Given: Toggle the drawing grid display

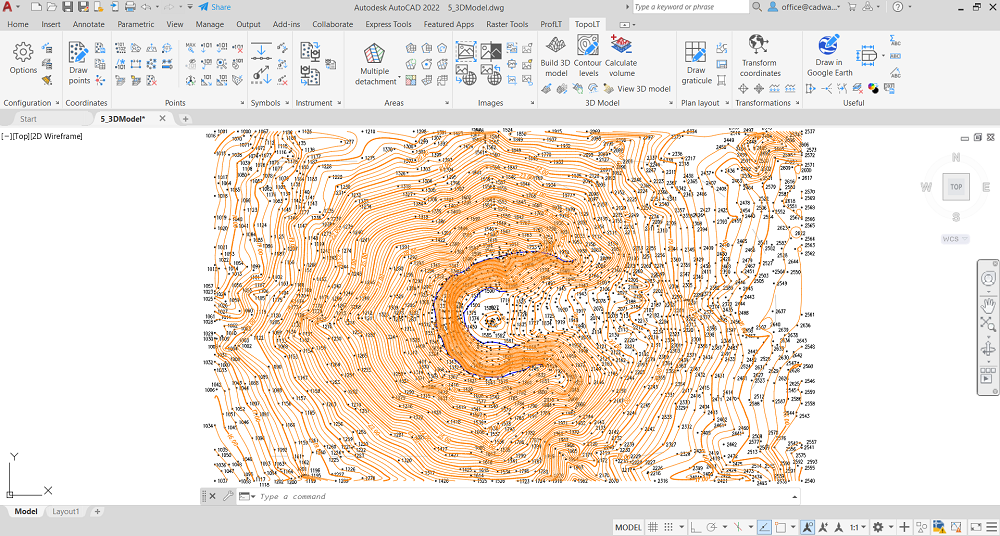Looking at the screenshot, I should [x=652, y=527].
